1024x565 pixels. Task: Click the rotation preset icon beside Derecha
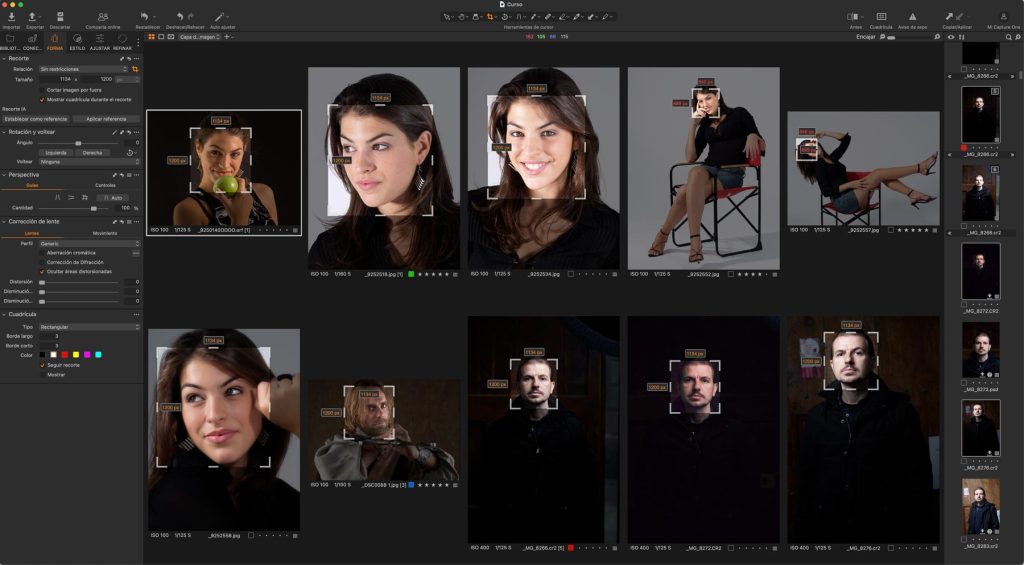click(x=130, y=153)
